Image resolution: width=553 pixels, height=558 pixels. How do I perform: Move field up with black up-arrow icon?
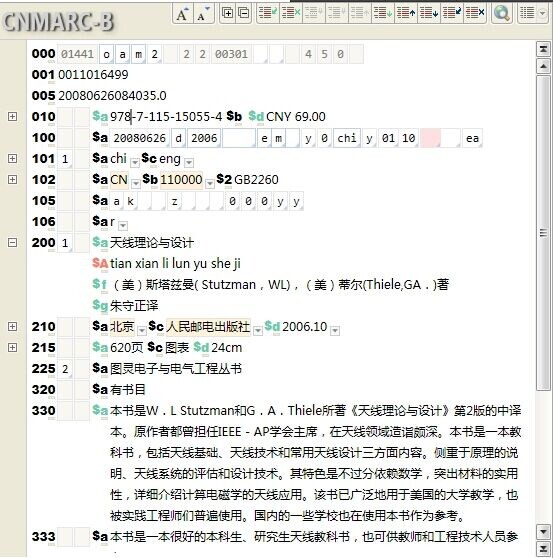pos(406,13)
